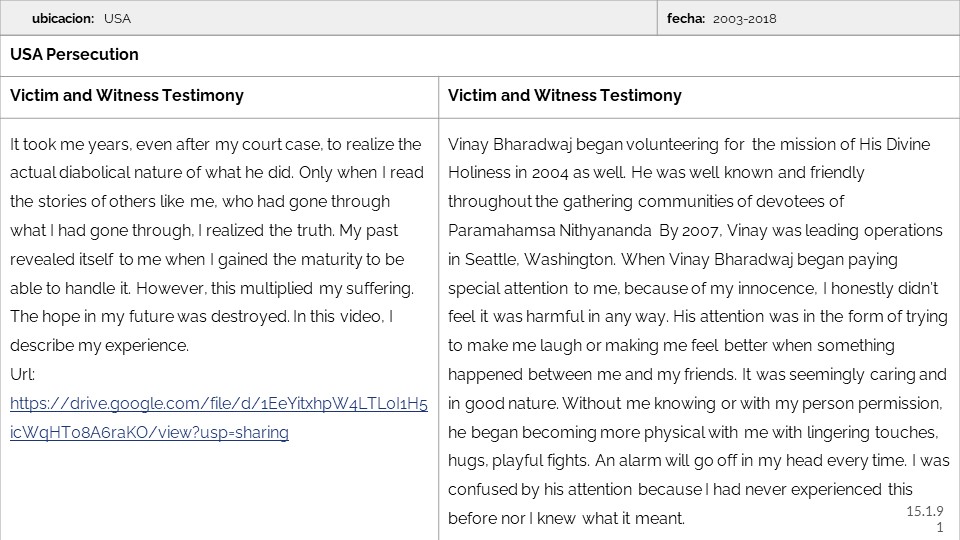The image size is (960, 540).
Task: Select the "2003-2018" date value
Action: coord(745,18)
